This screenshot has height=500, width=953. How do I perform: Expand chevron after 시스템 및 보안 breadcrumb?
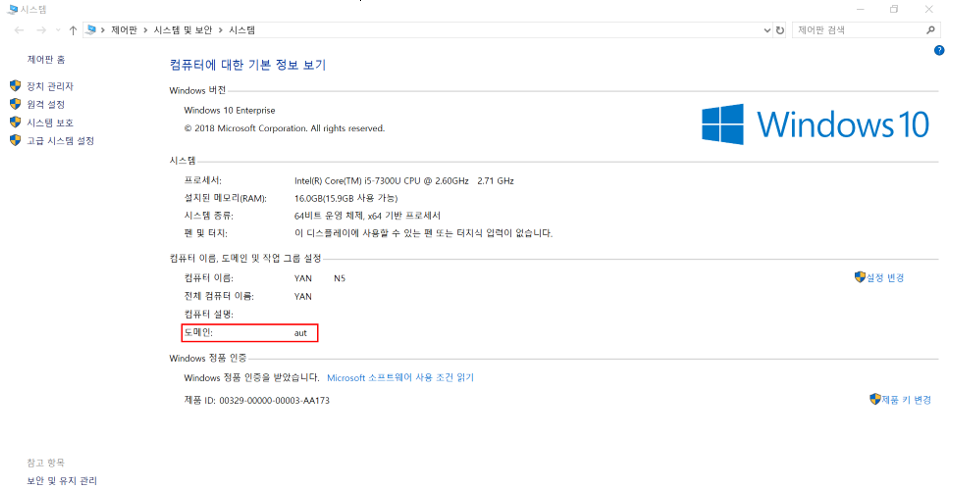(221, 30)
